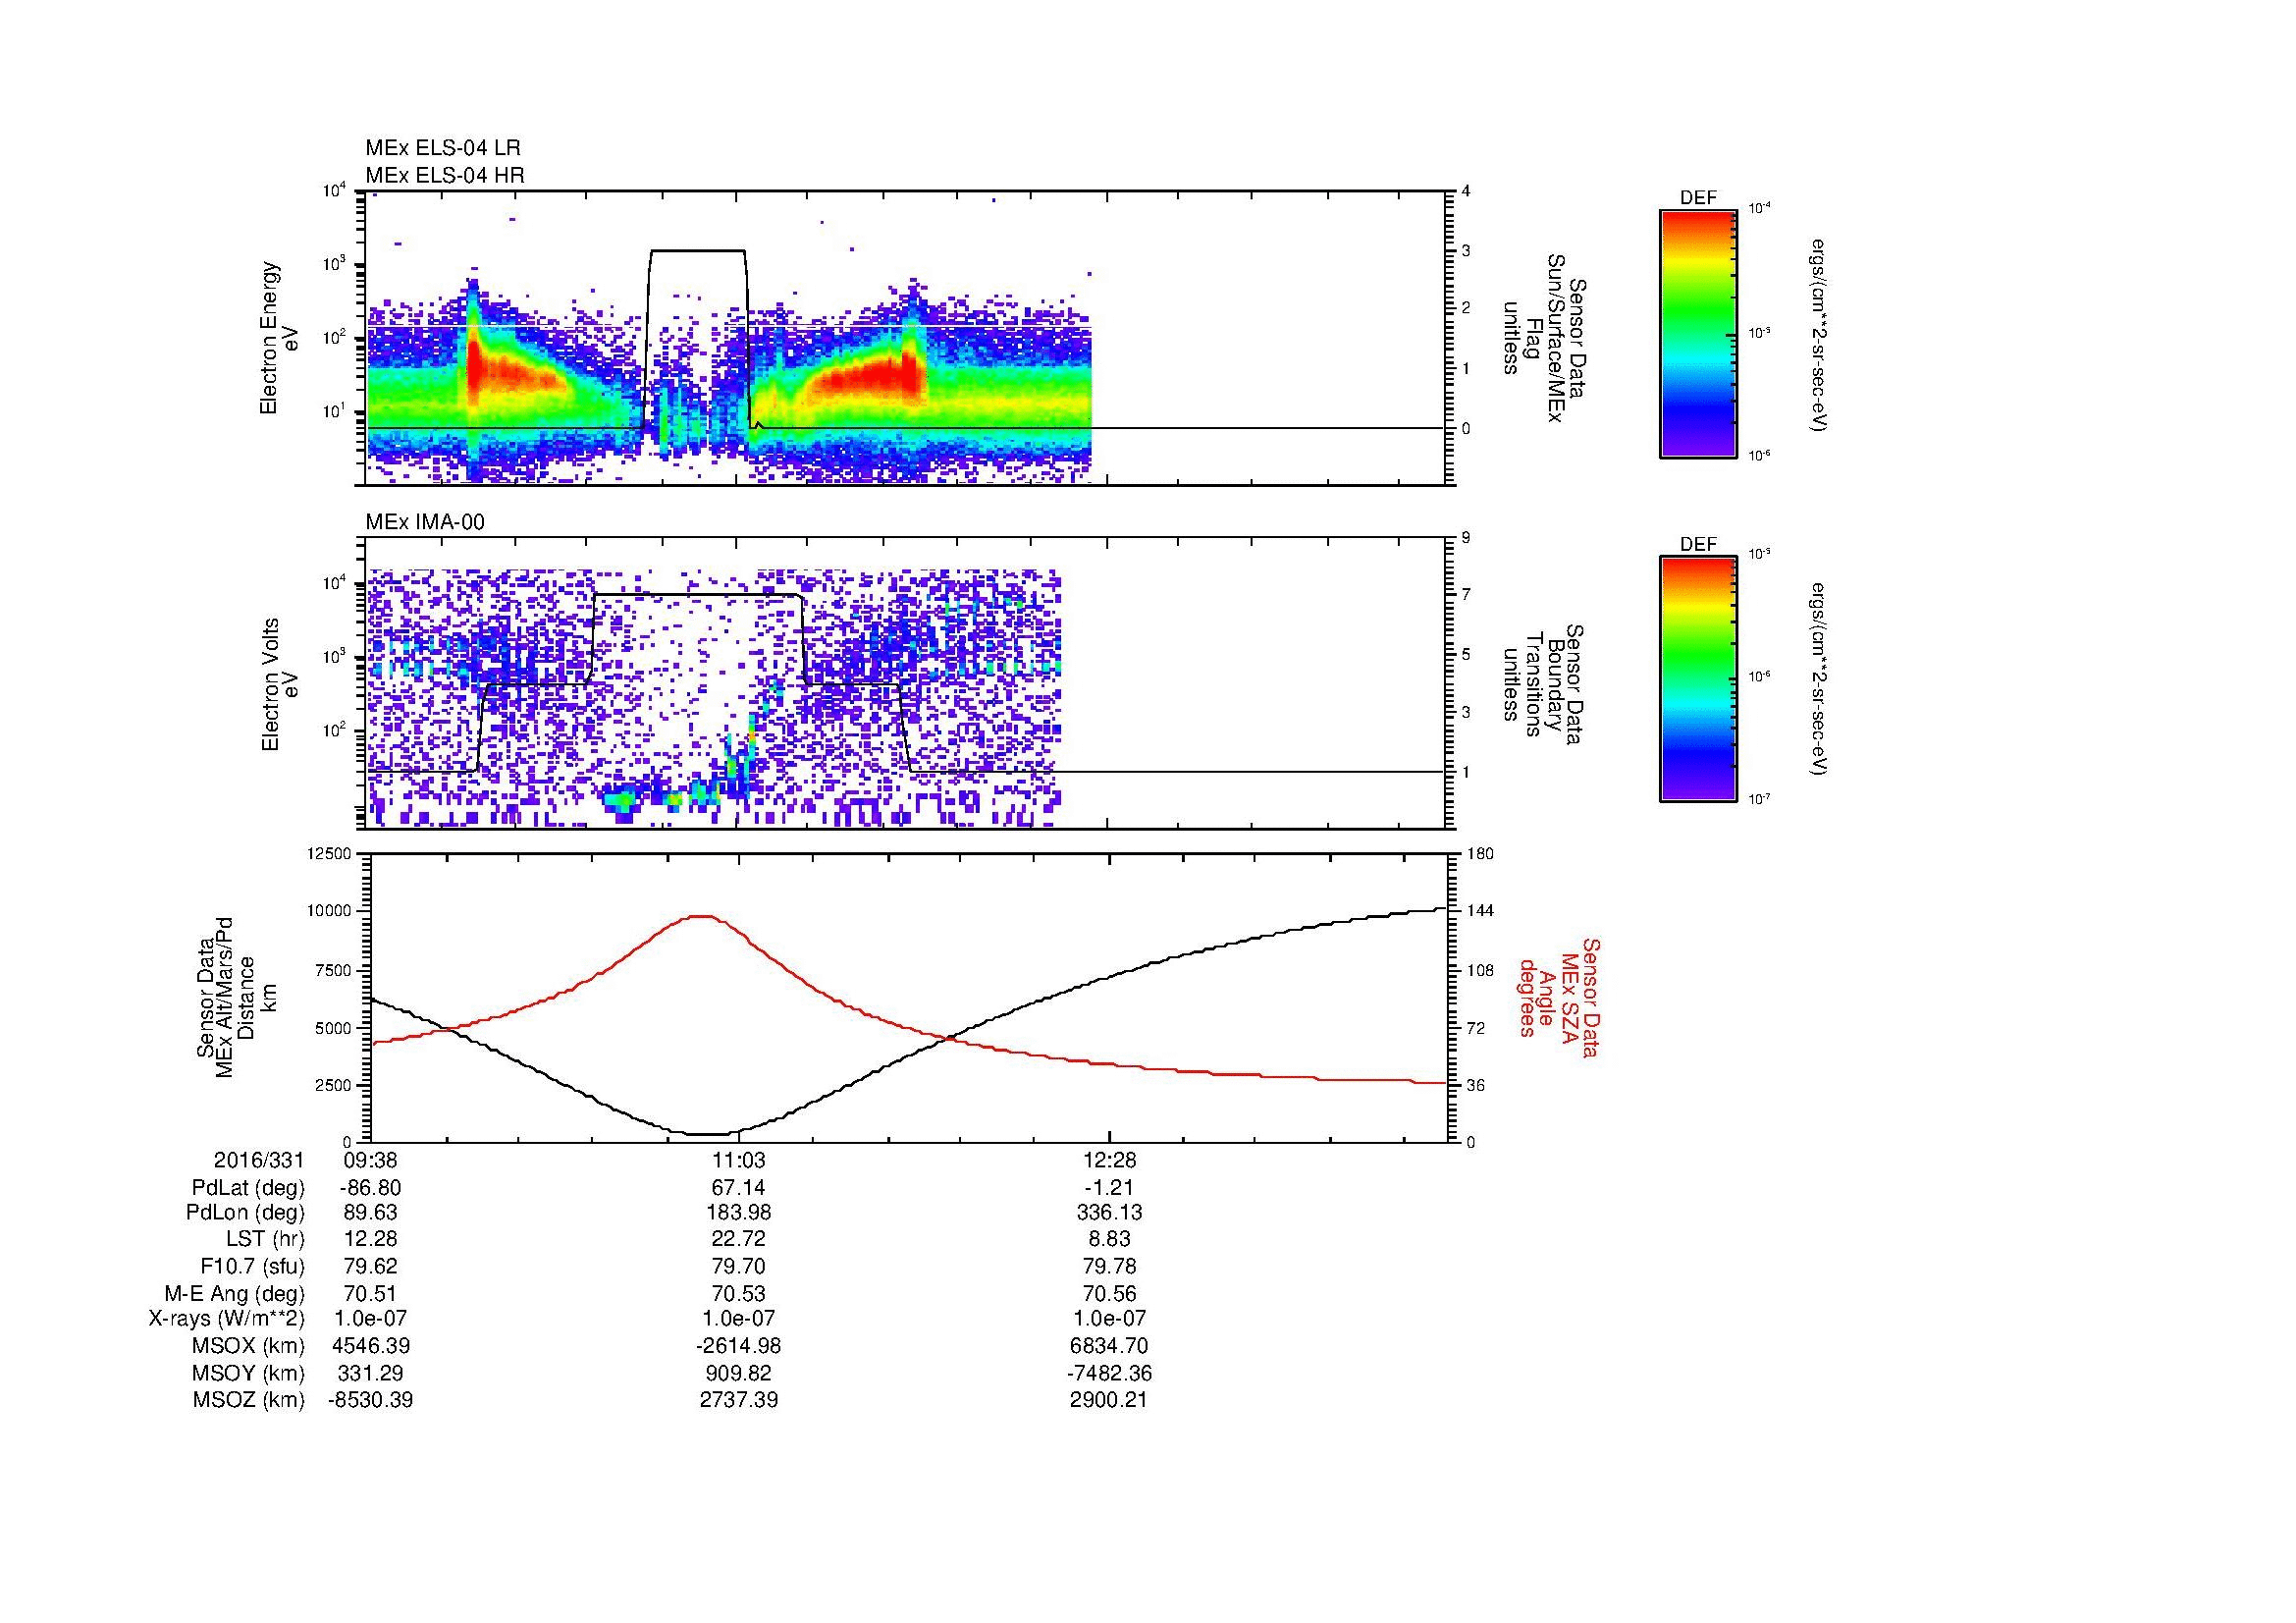Image resolution: width=2296 pixels, height=1623 pixels.
Task: Click the MSOZ value '-8530.39'
Action: pos(371,1400)
